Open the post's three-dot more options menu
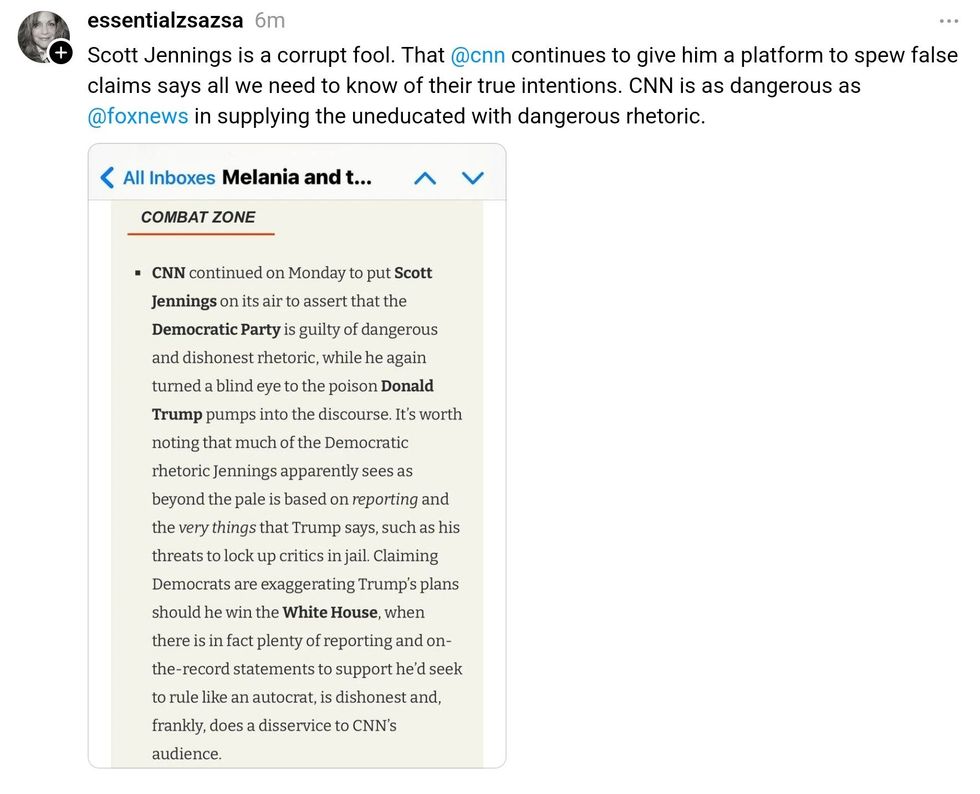This screenshot has height=794, width=980. point(948,21)
